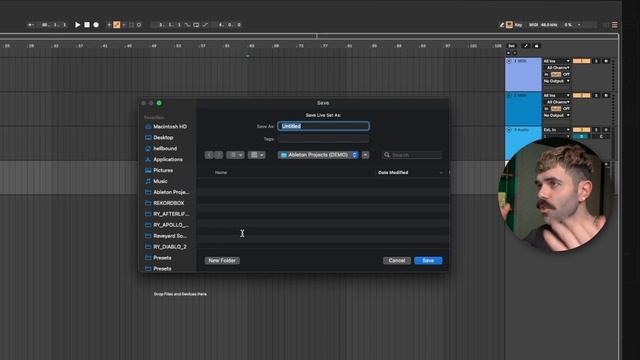This screenshot has height=360, width=640.
Task: Click the Stop button in Ableton transport
Action: point(87,25)
